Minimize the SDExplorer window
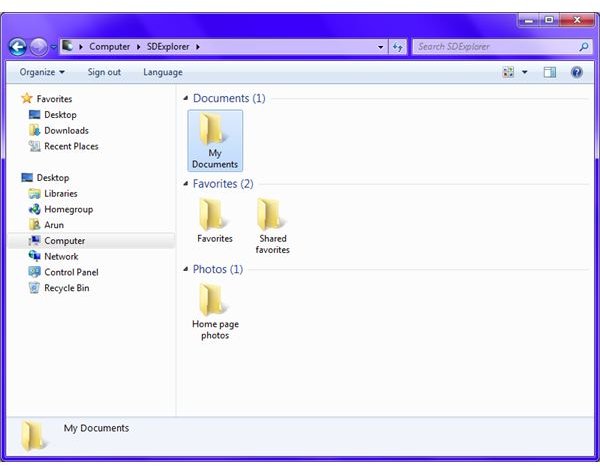 point(529,20)
